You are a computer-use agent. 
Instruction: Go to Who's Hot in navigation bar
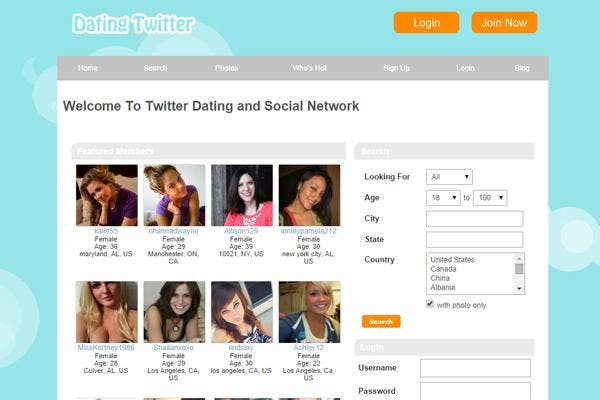pos(310,68)
